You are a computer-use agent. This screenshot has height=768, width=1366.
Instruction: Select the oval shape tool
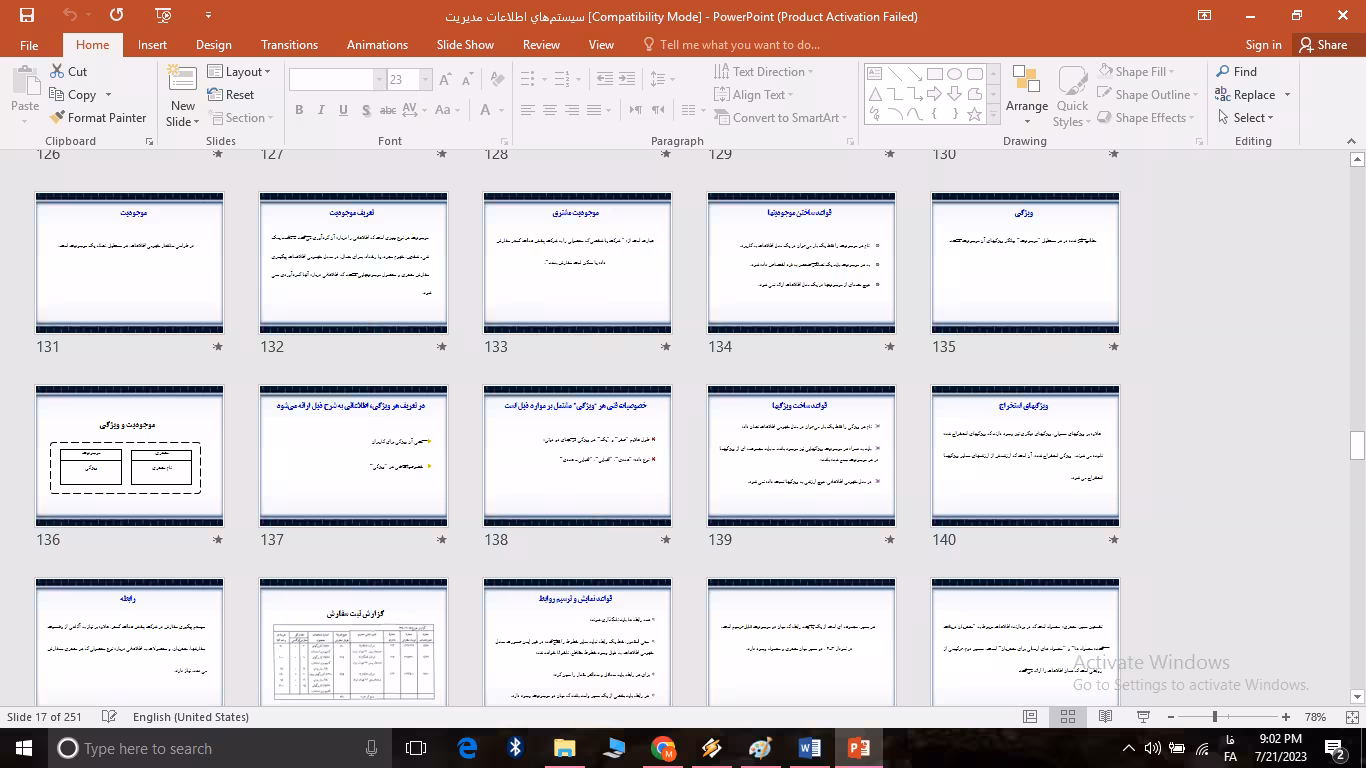coord(953,73)
